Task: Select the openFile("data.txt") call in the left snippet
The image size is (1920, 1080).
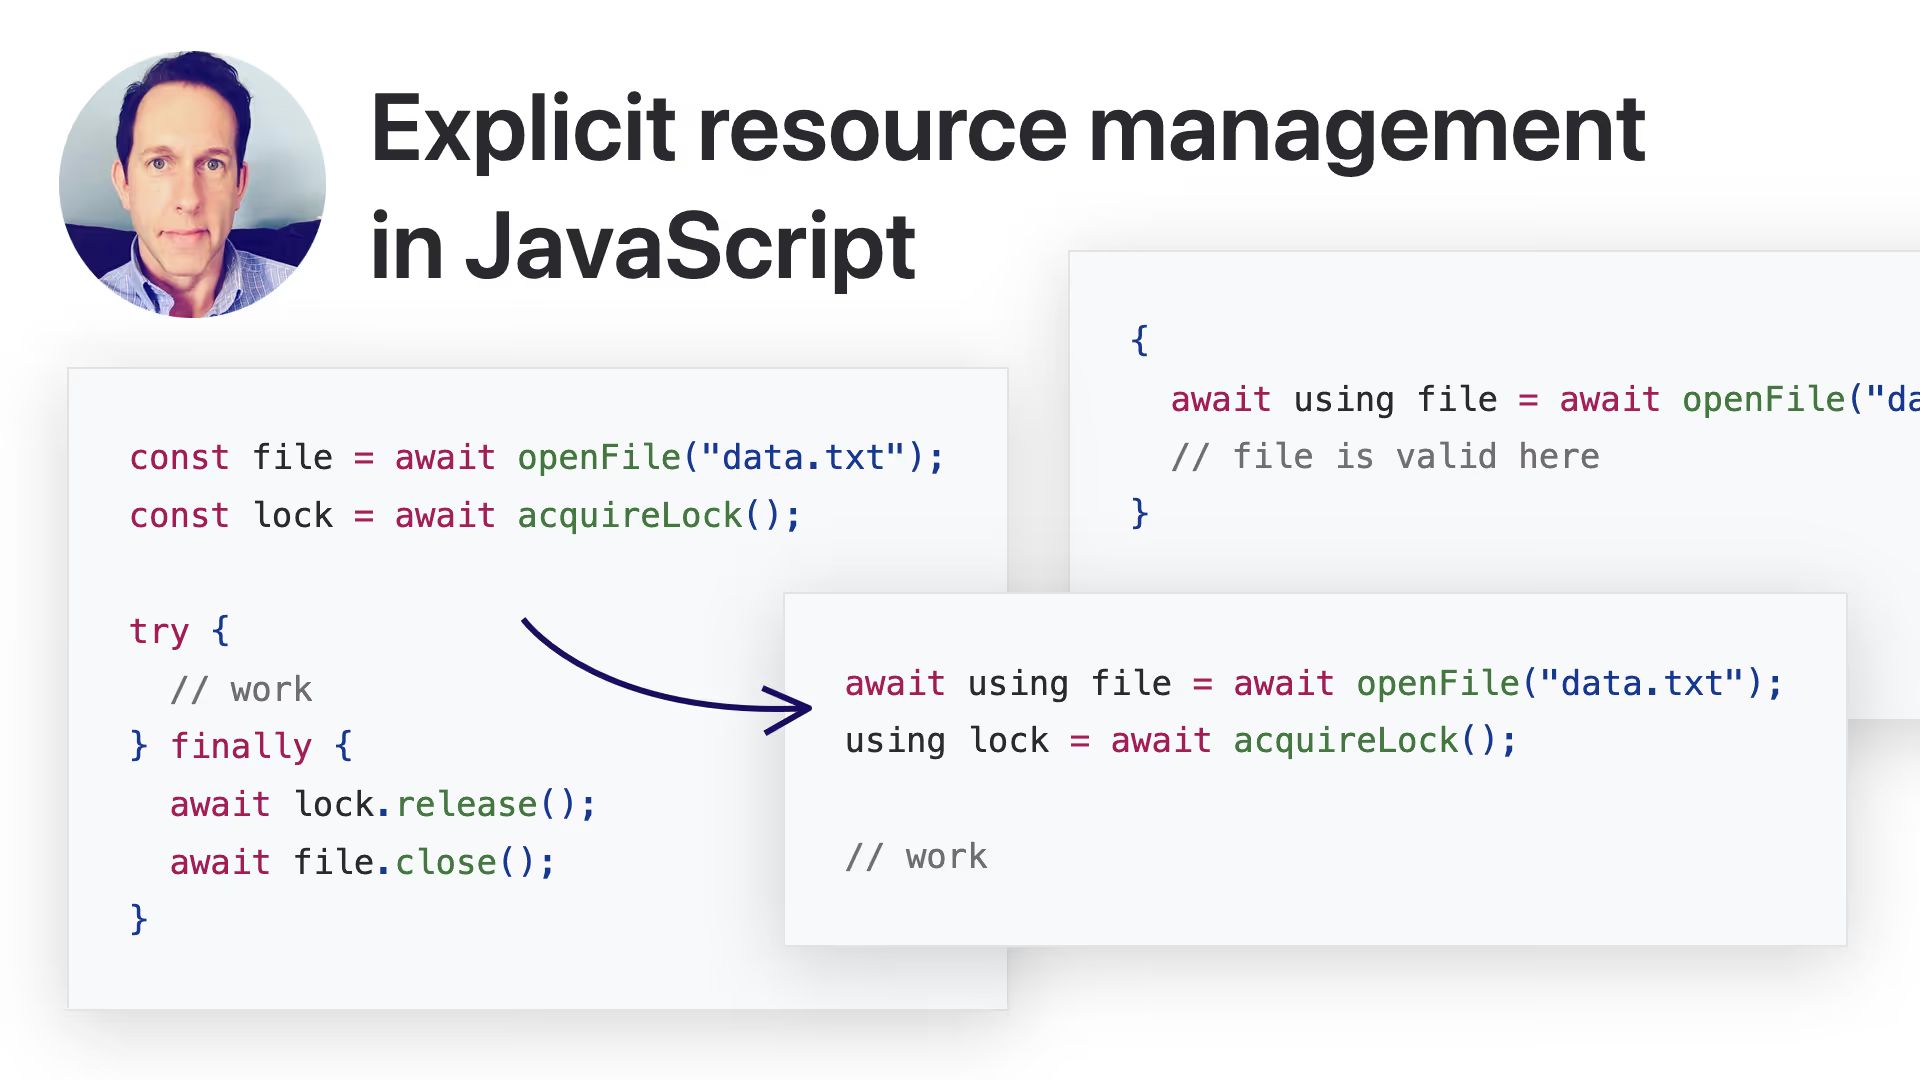Action: click(x=730, y=457)
